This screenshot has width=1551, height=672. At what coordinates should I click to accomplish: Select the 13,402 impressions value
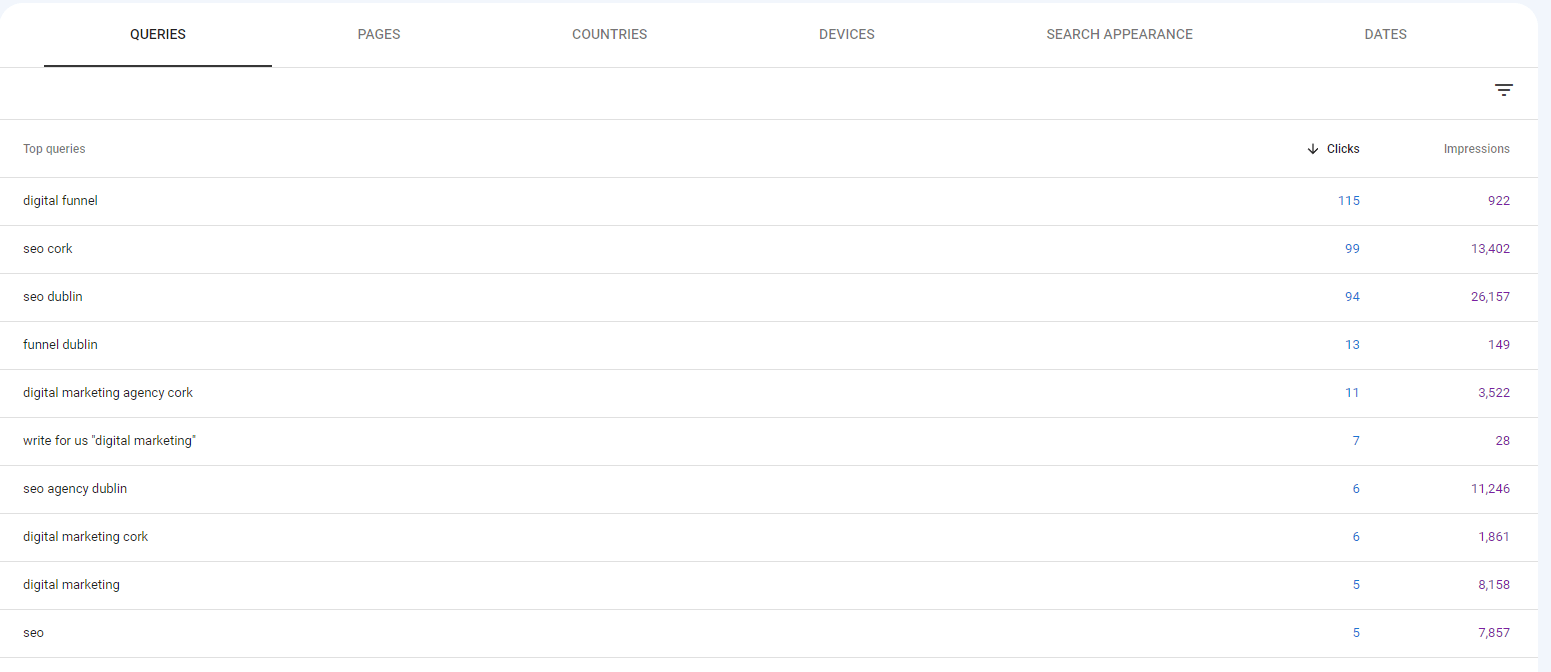pyautogui.click(x=1490, y=249)
